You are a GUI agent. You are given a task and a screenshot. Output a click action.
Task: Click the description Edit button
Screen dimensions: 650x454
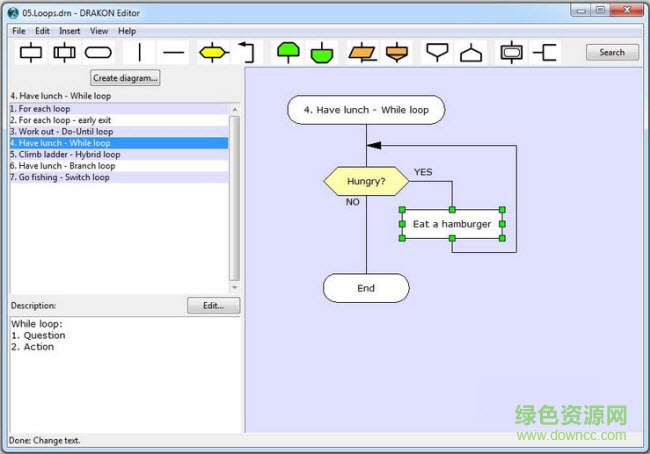(213, 306)
